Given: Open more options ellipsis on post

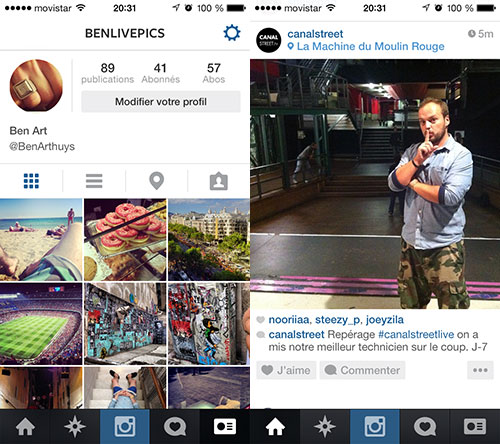Looking at the screenshot, I should [x=480, y=370].
